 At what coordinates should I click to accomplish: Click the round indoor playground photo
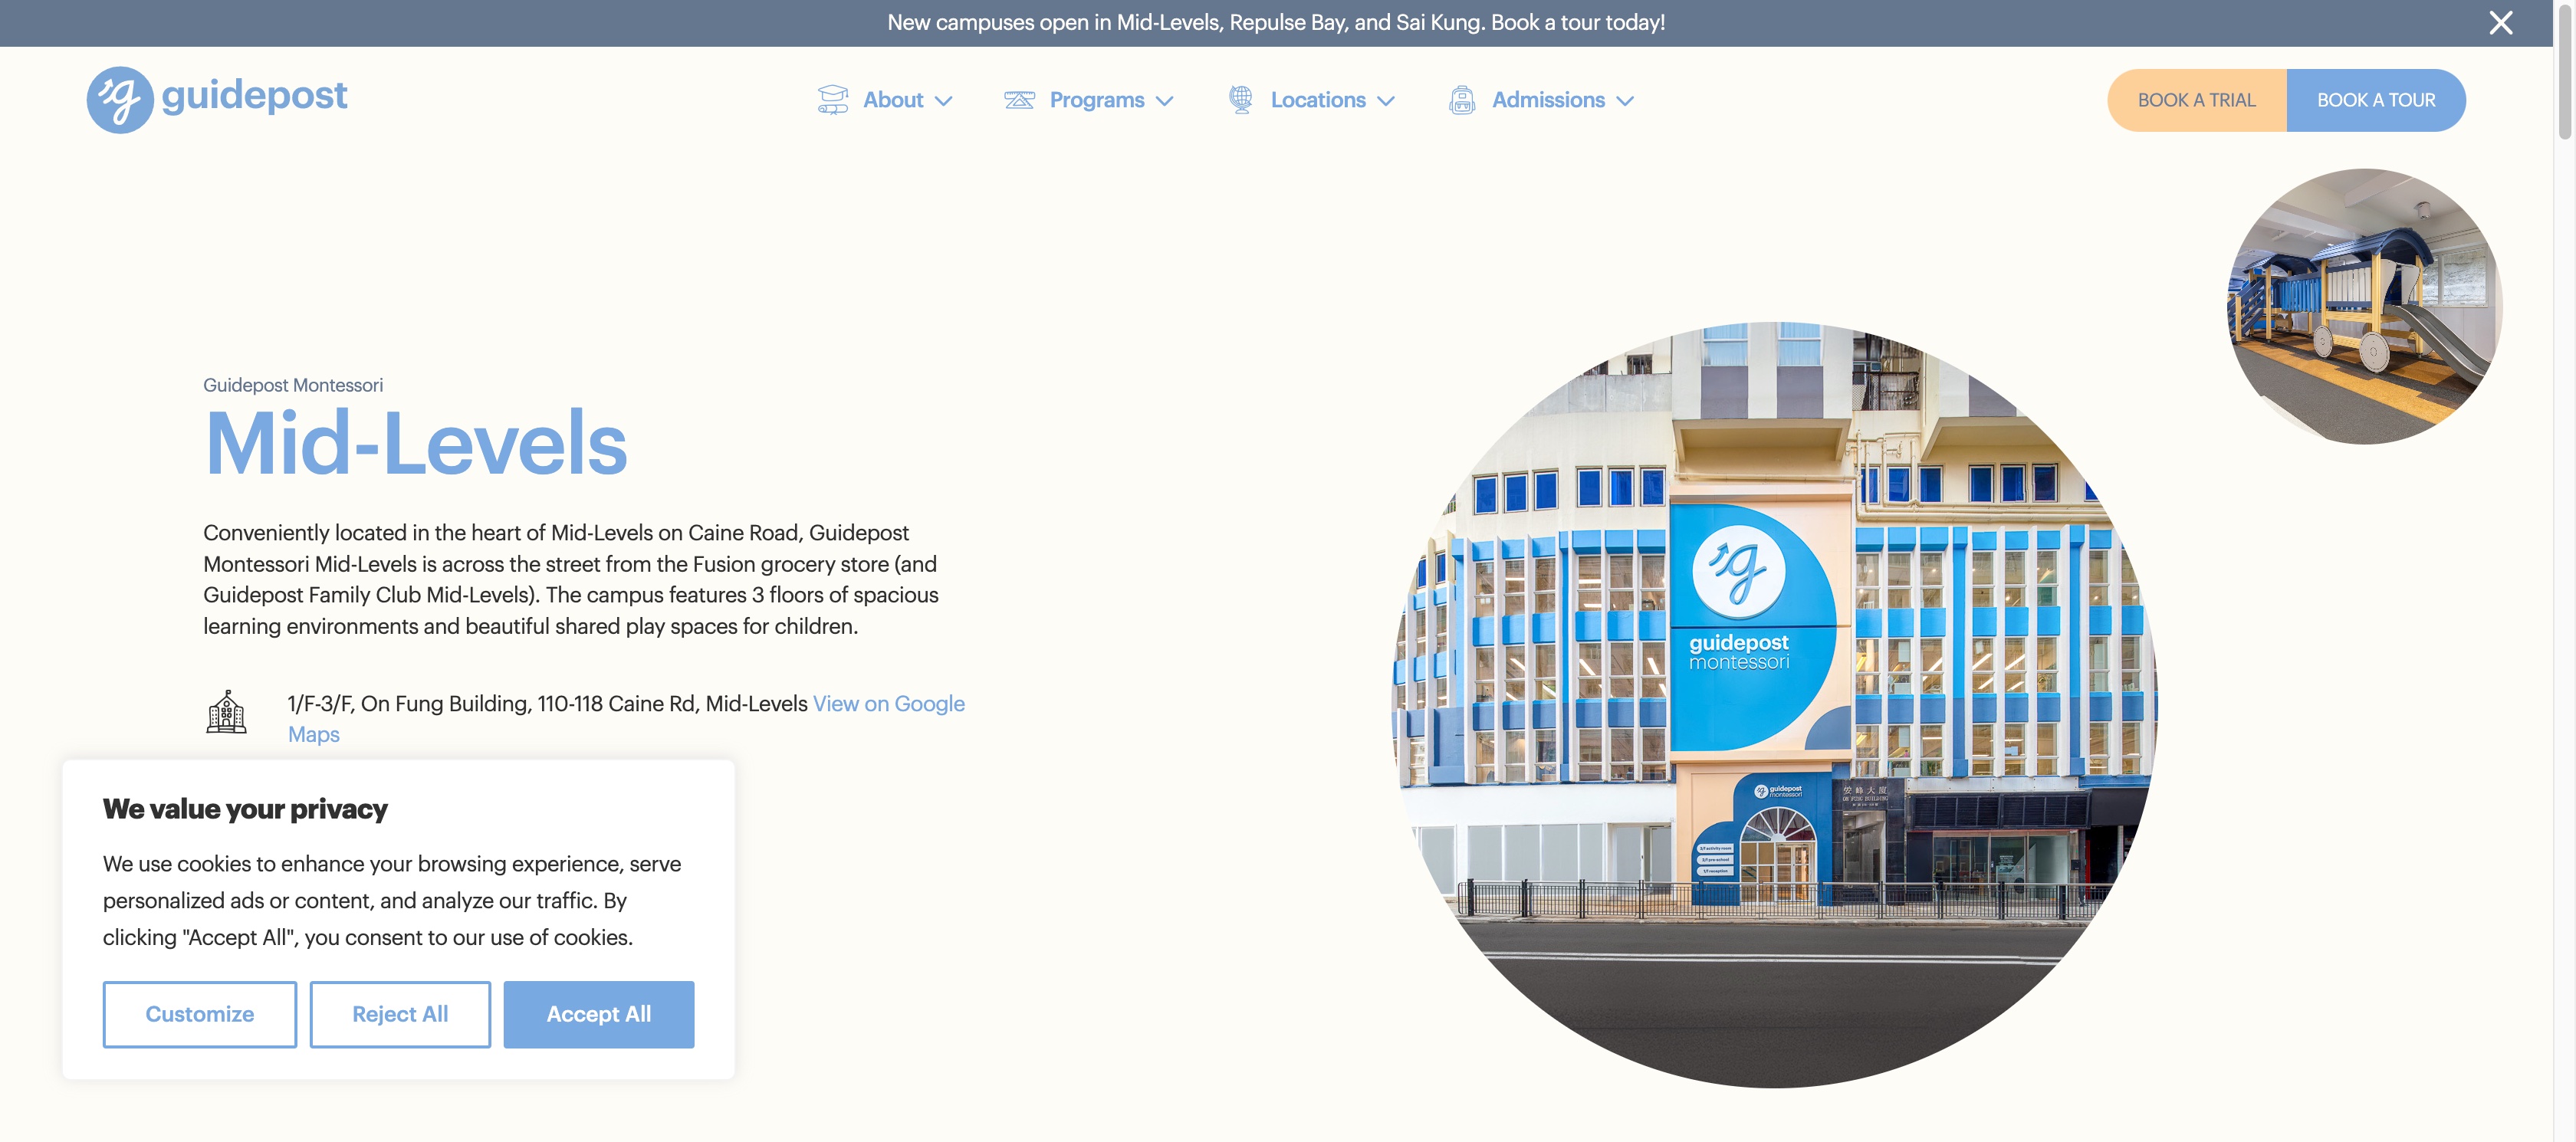pyautogui.click(x=2364, y=306)
